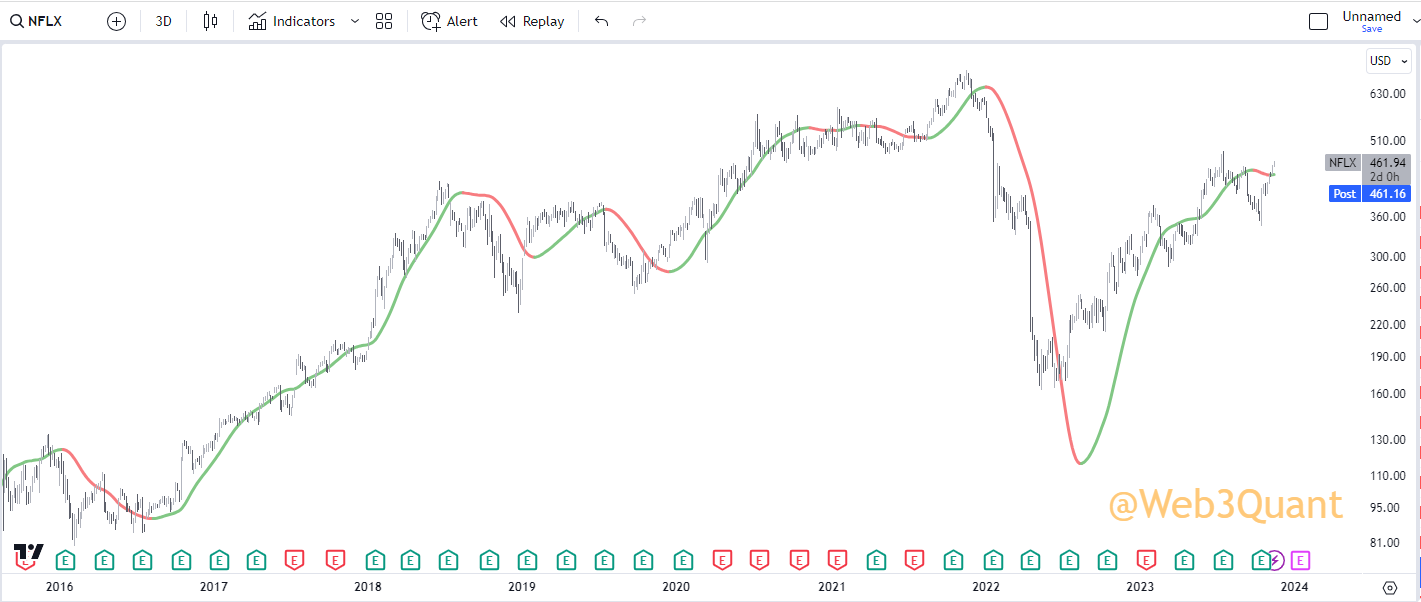The width and height of the screenshot is (1421, 602).
Task: Open the 3D time interval selector
Action: pos(164,21)
